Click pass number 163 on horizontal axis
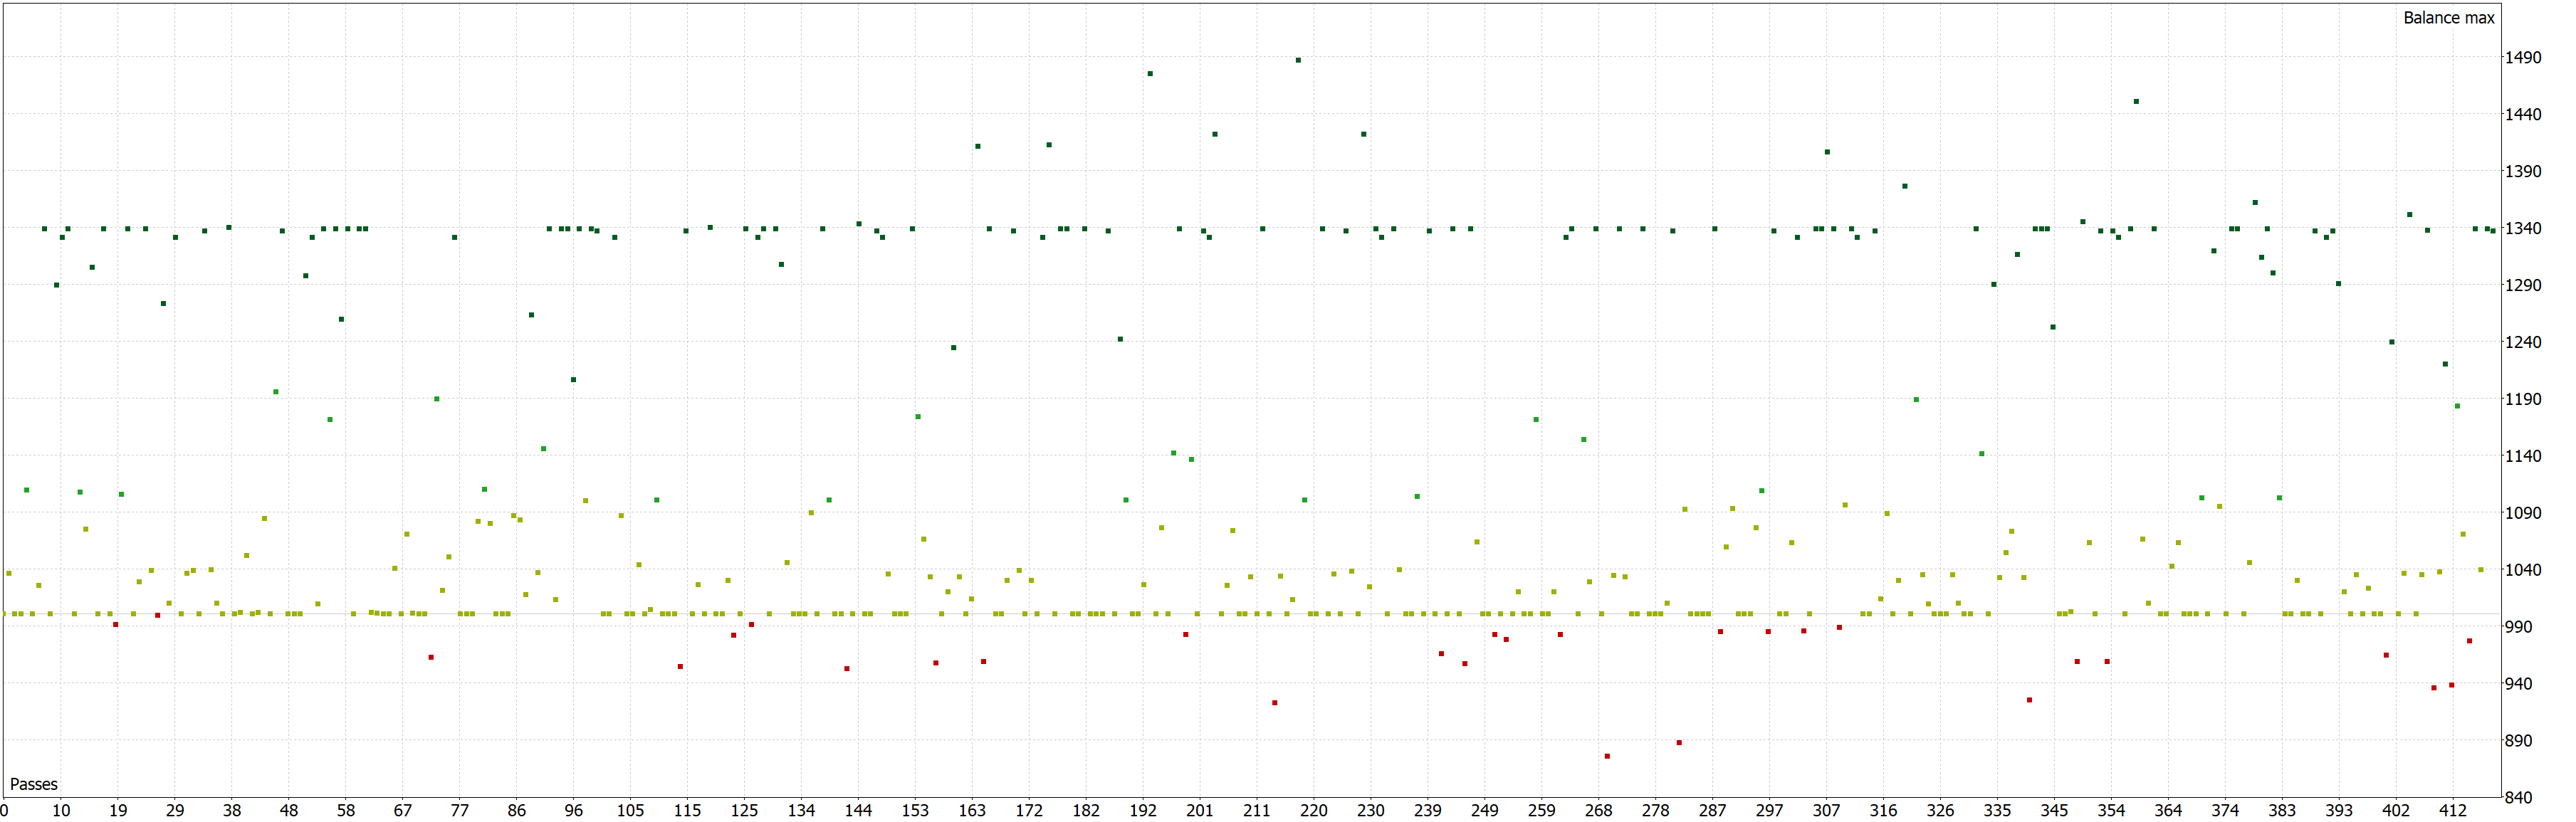This screenshot has height=822, width=2576. pyautogui.click(x=972, y=811)
